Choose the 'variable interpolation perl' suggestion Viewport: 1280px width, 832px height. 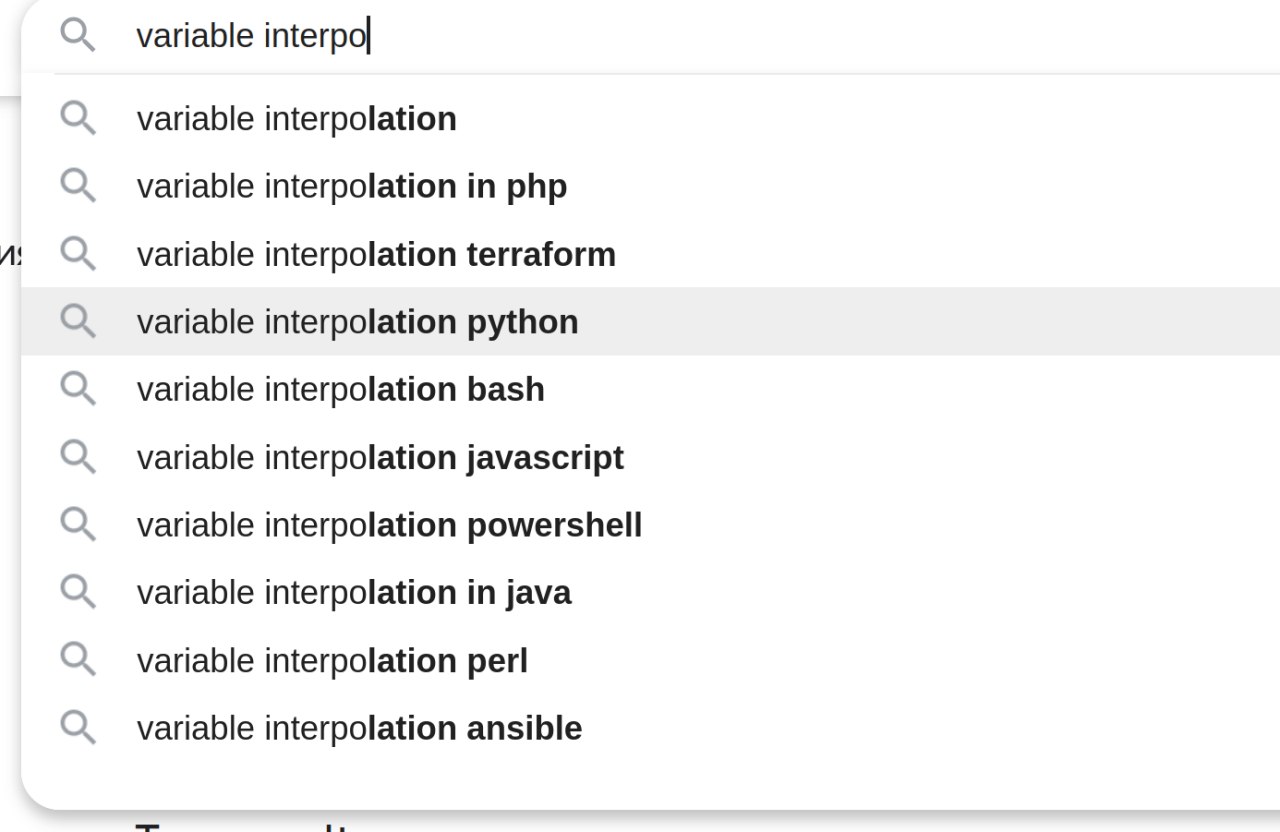click(650, 660)
